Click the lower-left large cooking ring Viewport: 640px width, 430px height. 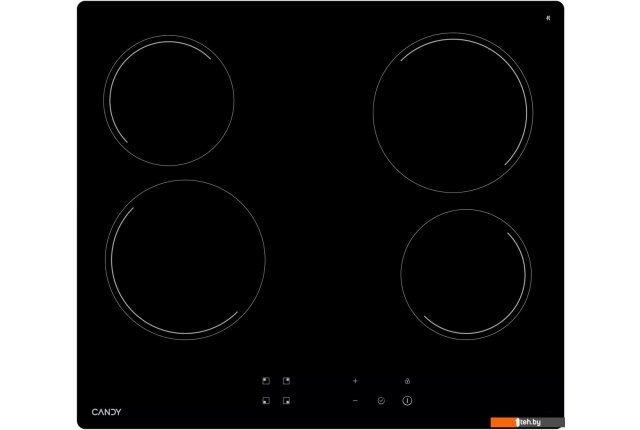(x=187, y=260)
